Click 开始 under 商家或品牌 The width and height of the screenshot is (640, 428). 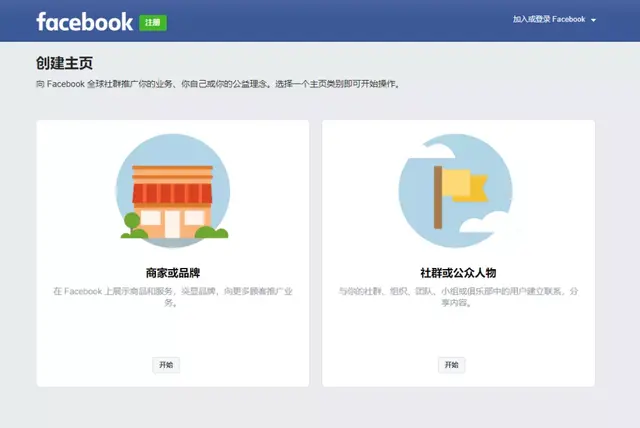pos(166,365)
